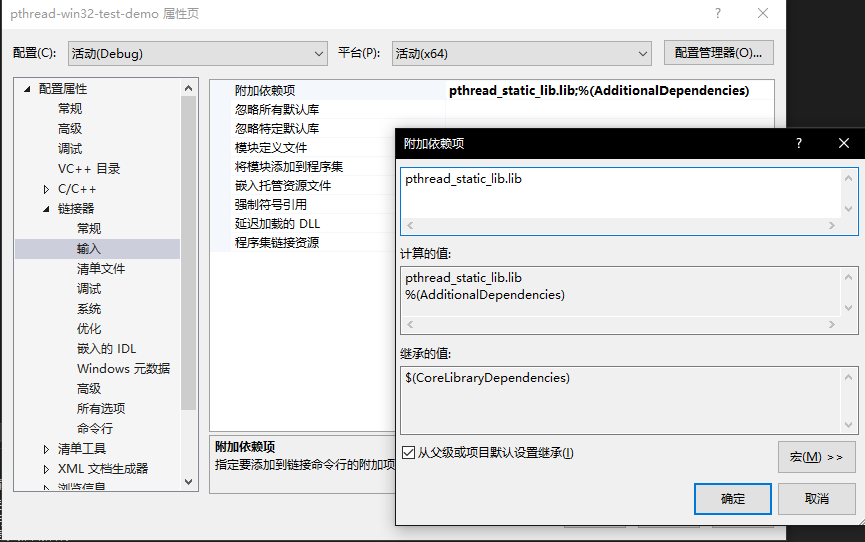
Task: Expand the C/C++ tree node
Action: (x=46, y=189)
